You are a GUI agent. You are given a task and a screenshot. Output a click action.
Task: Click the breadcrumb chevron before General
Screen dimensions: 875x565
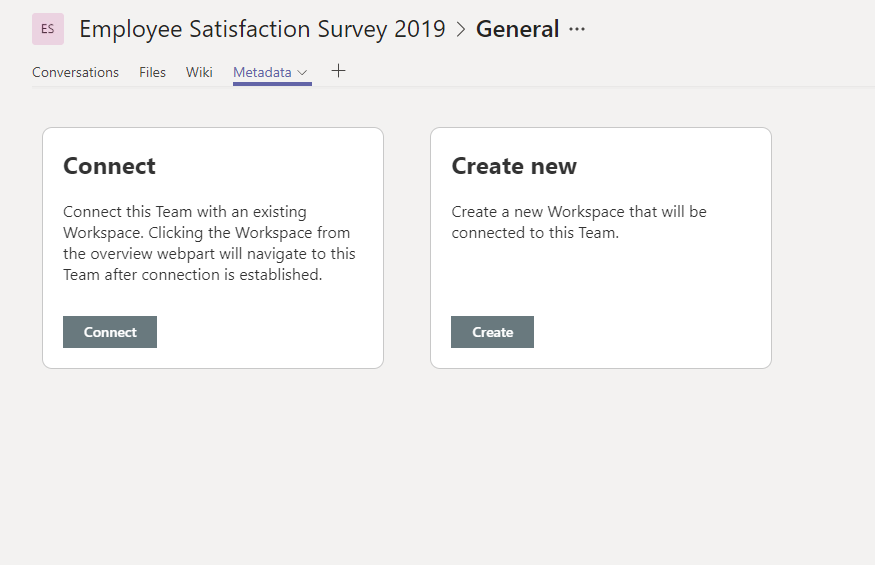(x=461, y=29)
